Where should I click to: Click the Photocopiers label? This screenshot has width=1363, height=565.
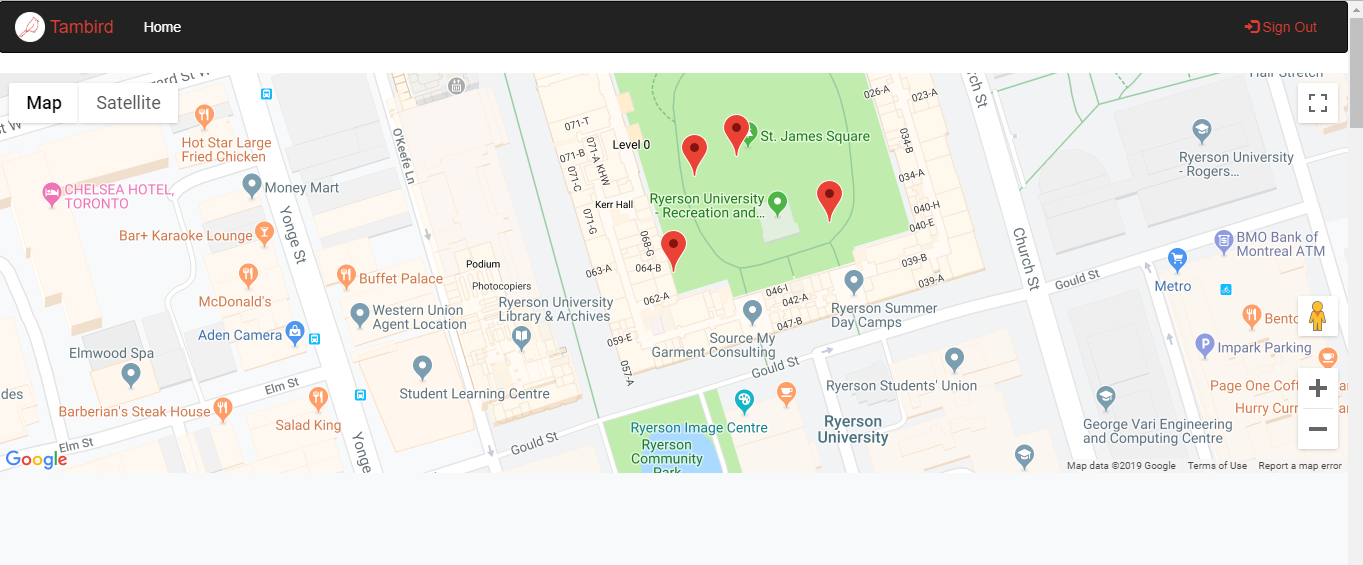point(501,286)
